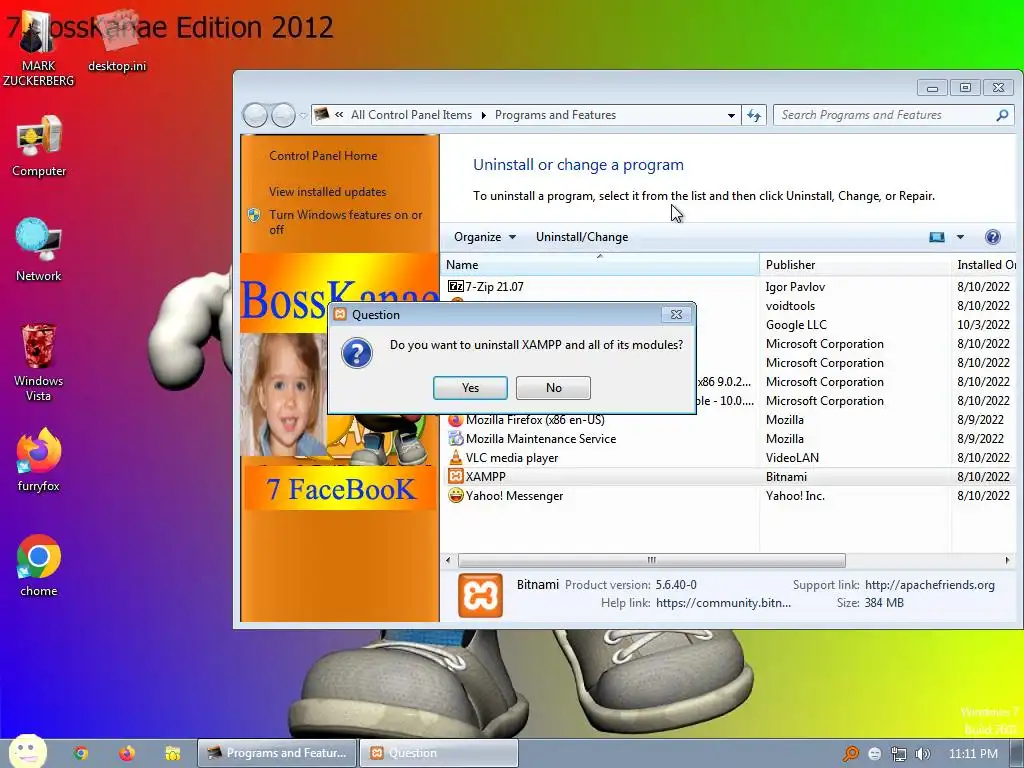Click the Igor Pavlov publisher cell

(x=795, y=287)
